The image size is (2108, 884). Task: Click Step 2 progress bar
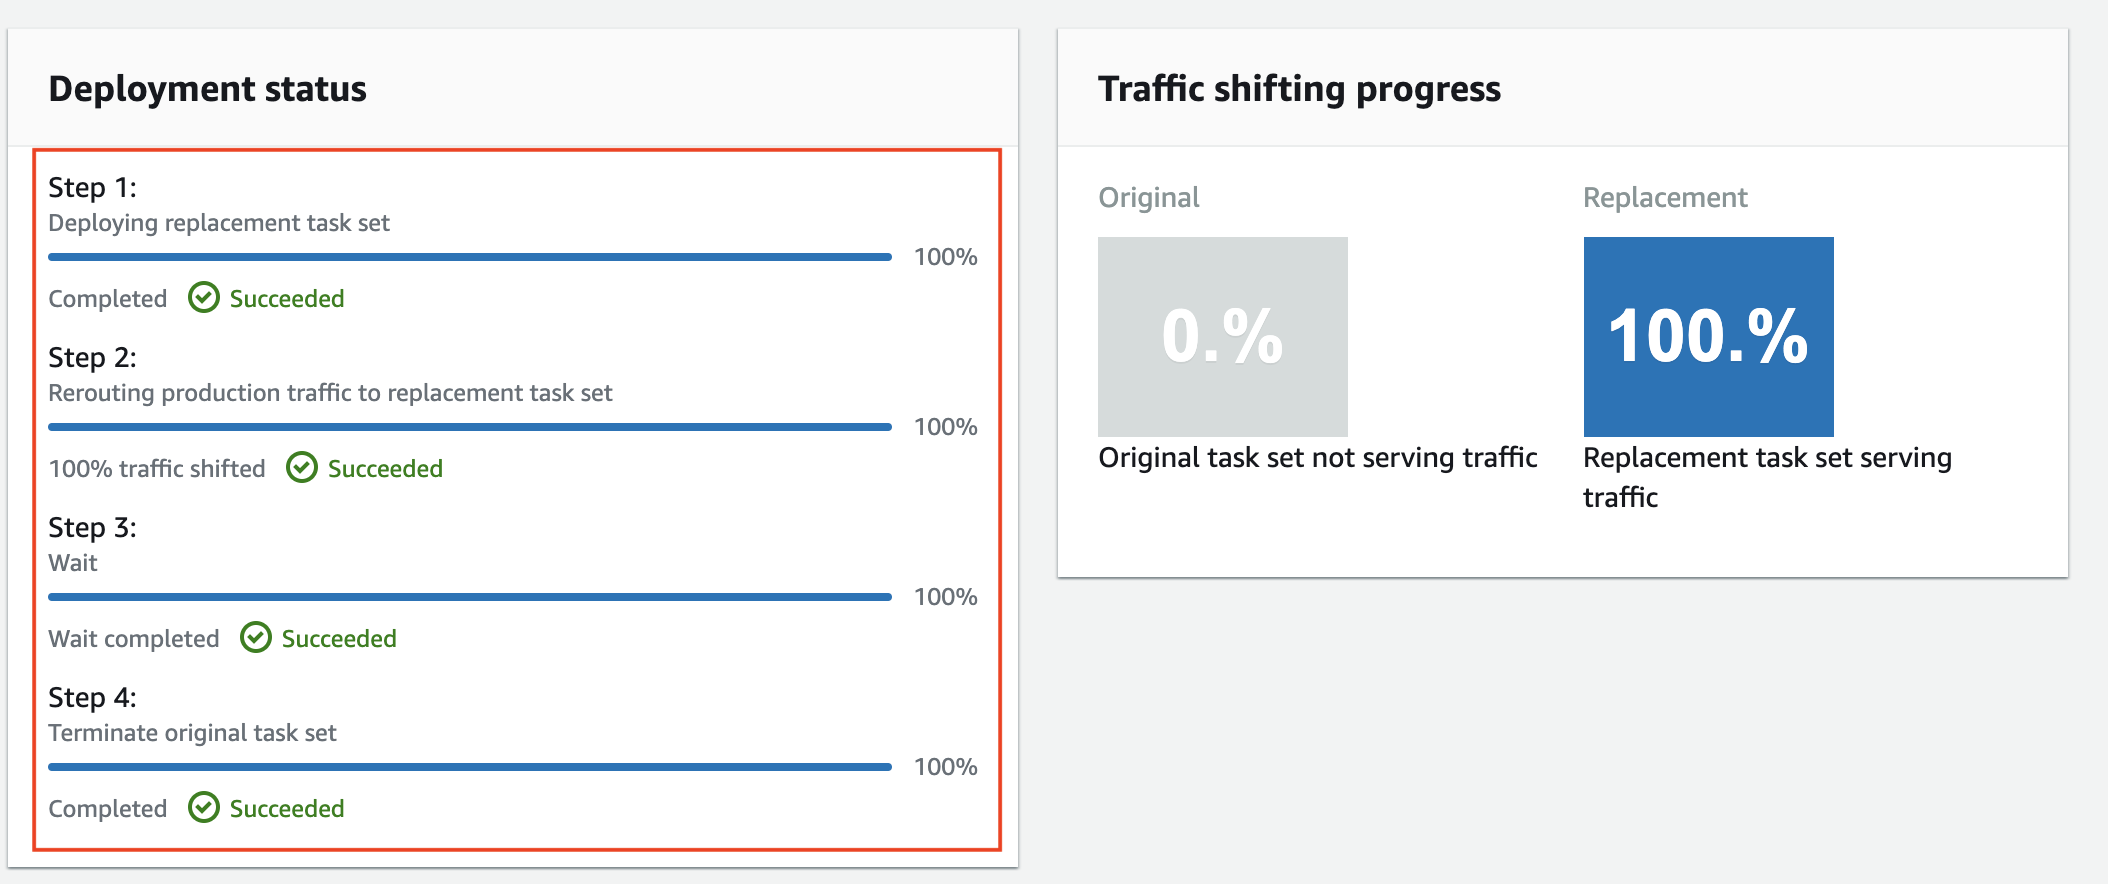(470, 426)
